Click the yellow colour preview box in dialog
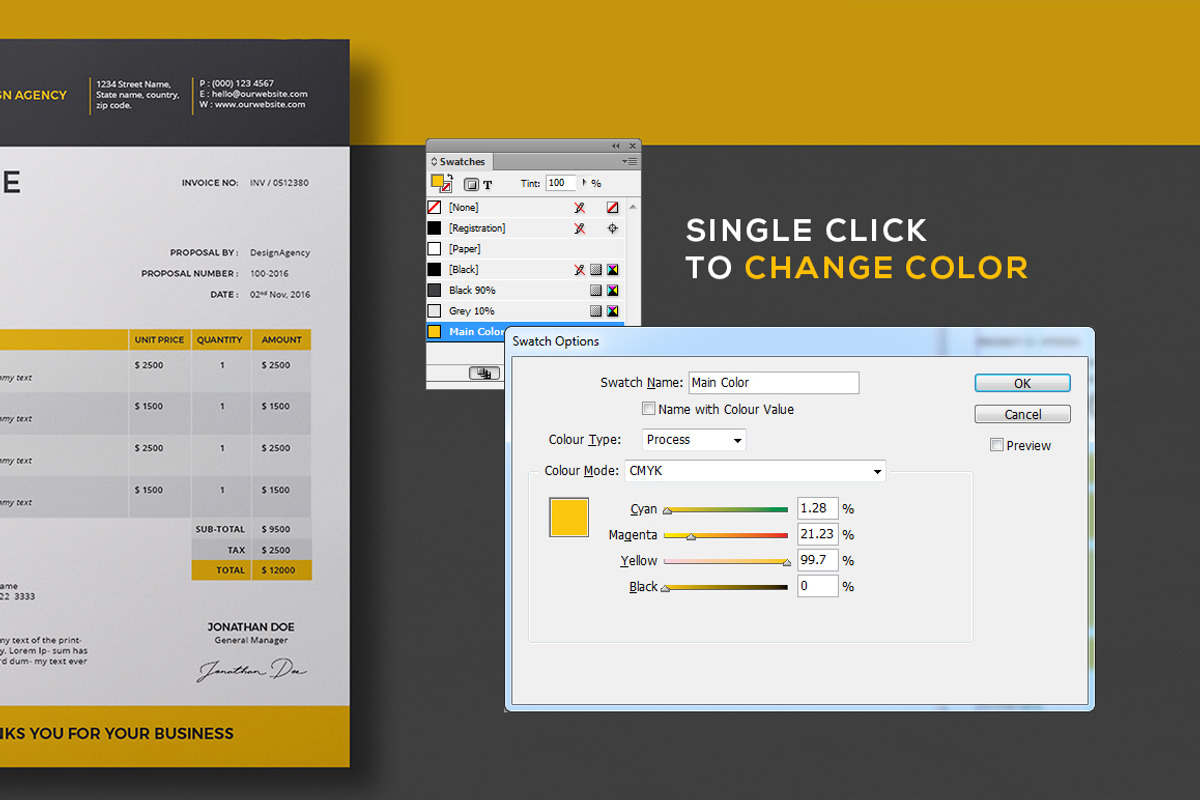This screenshot has width=1200, height=800. click(569, 517)
